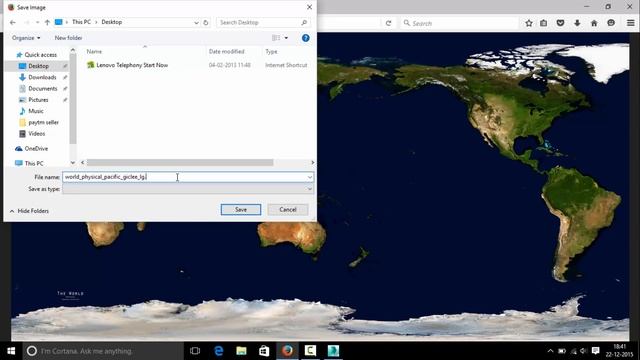Change the view layout icon
This screenshot has width=640, height=360.
pyautogui.click(x=276, y=38)
